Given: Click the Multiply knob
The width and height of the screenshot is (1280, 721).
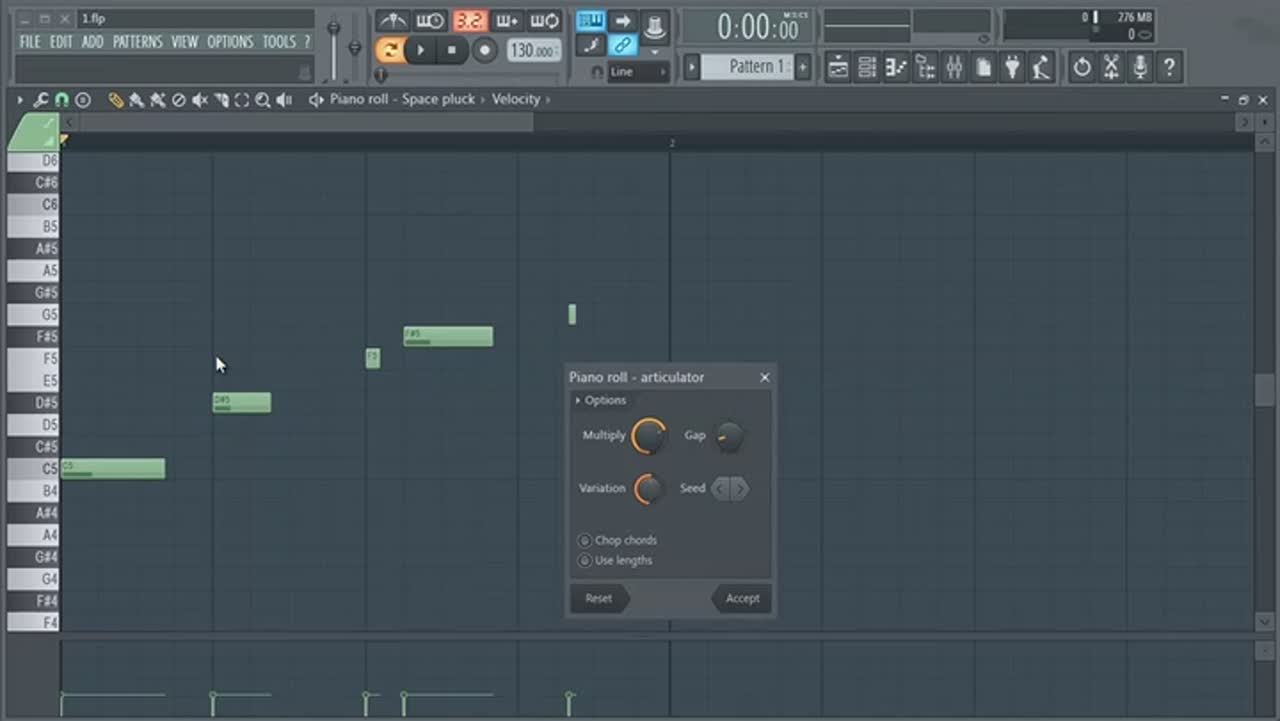Looking at the screenshot, I should (648, 436).
